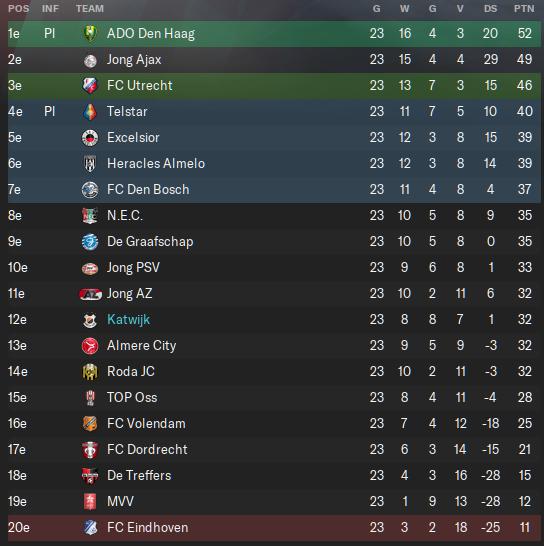Screen dimensions: 544x546
Task: Click the TEAM column header
Action: tap(90, 9)
